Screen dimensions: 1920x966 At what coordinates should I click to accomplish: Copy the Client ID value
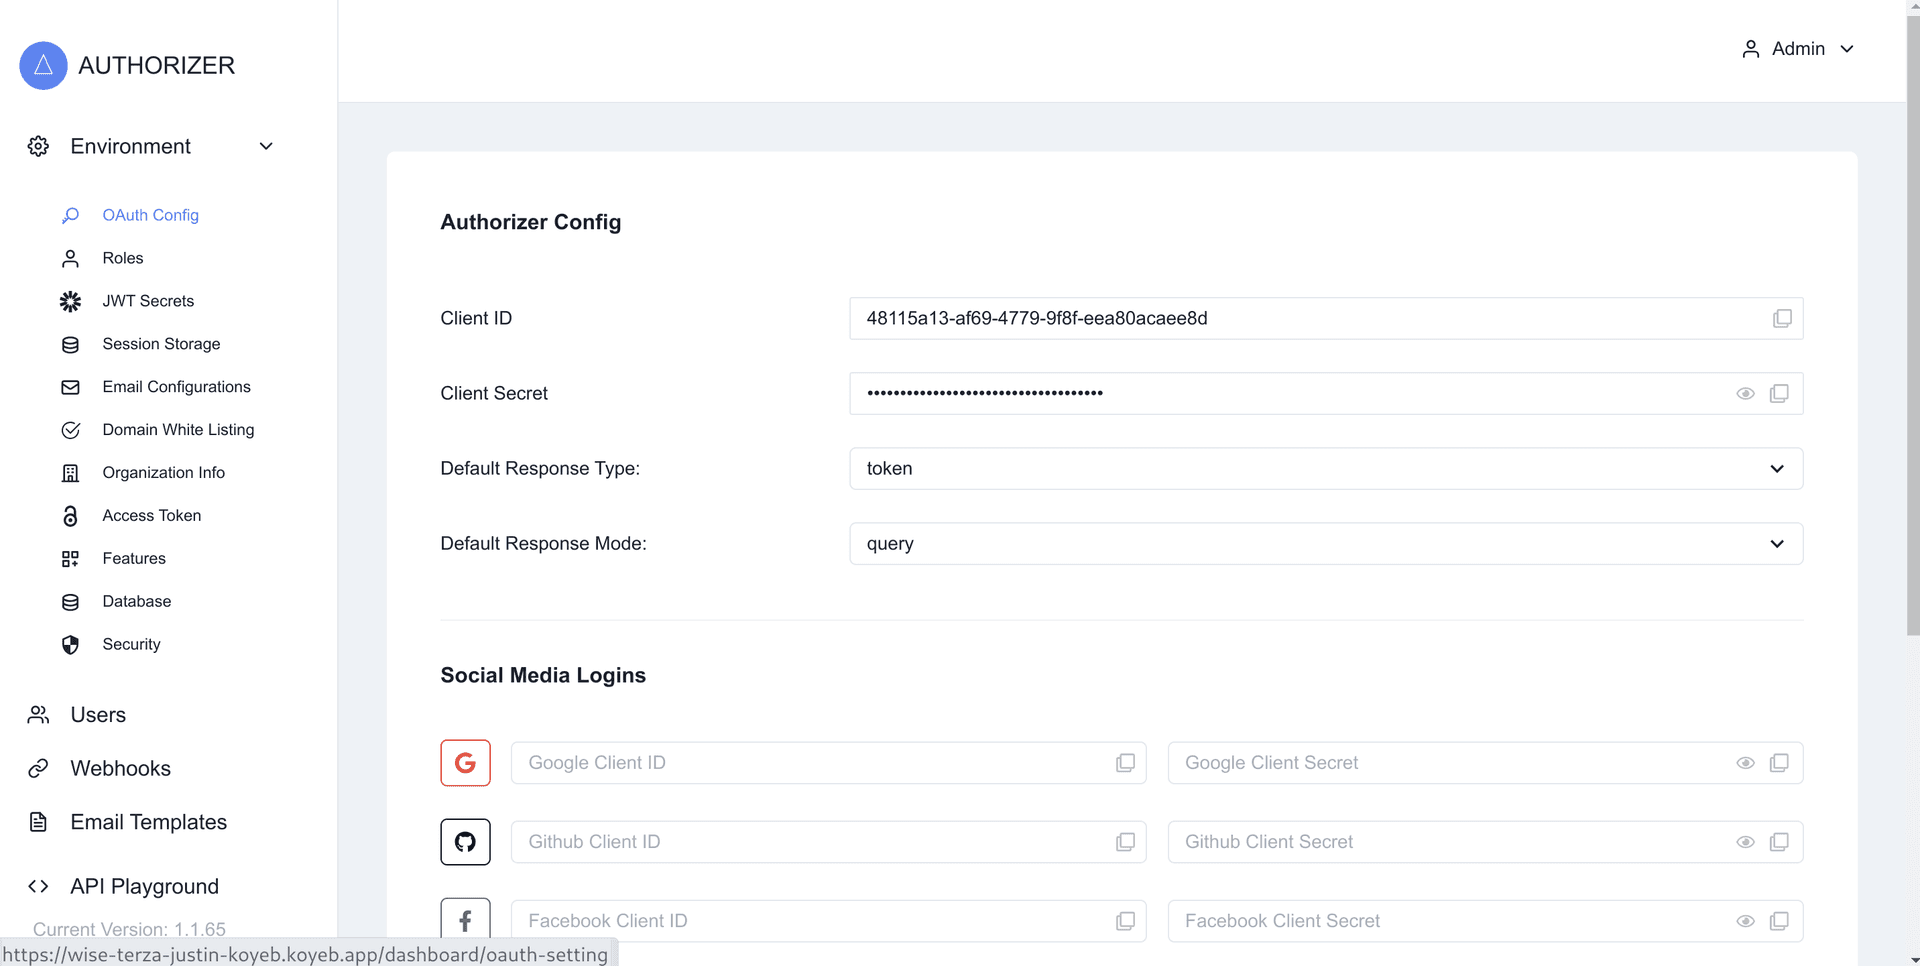coord(1782,318)
